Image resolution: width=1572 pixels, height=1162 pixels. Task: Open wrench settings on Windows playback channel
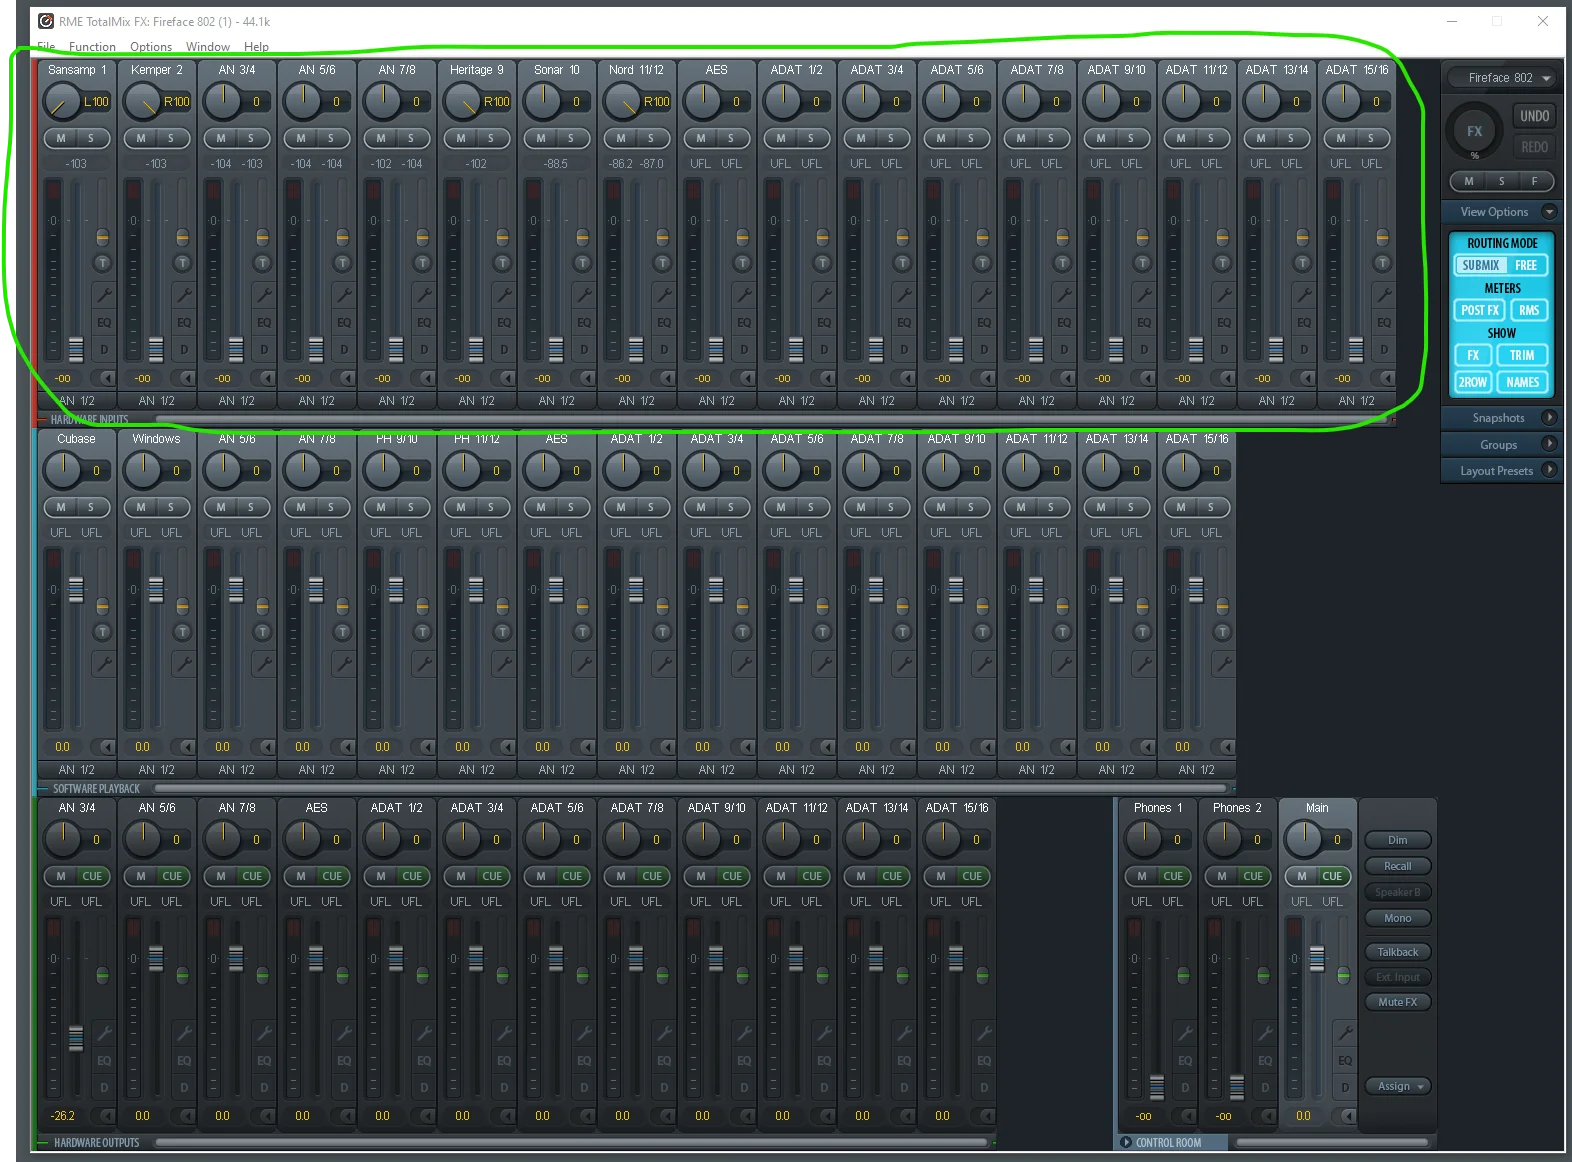183,664
